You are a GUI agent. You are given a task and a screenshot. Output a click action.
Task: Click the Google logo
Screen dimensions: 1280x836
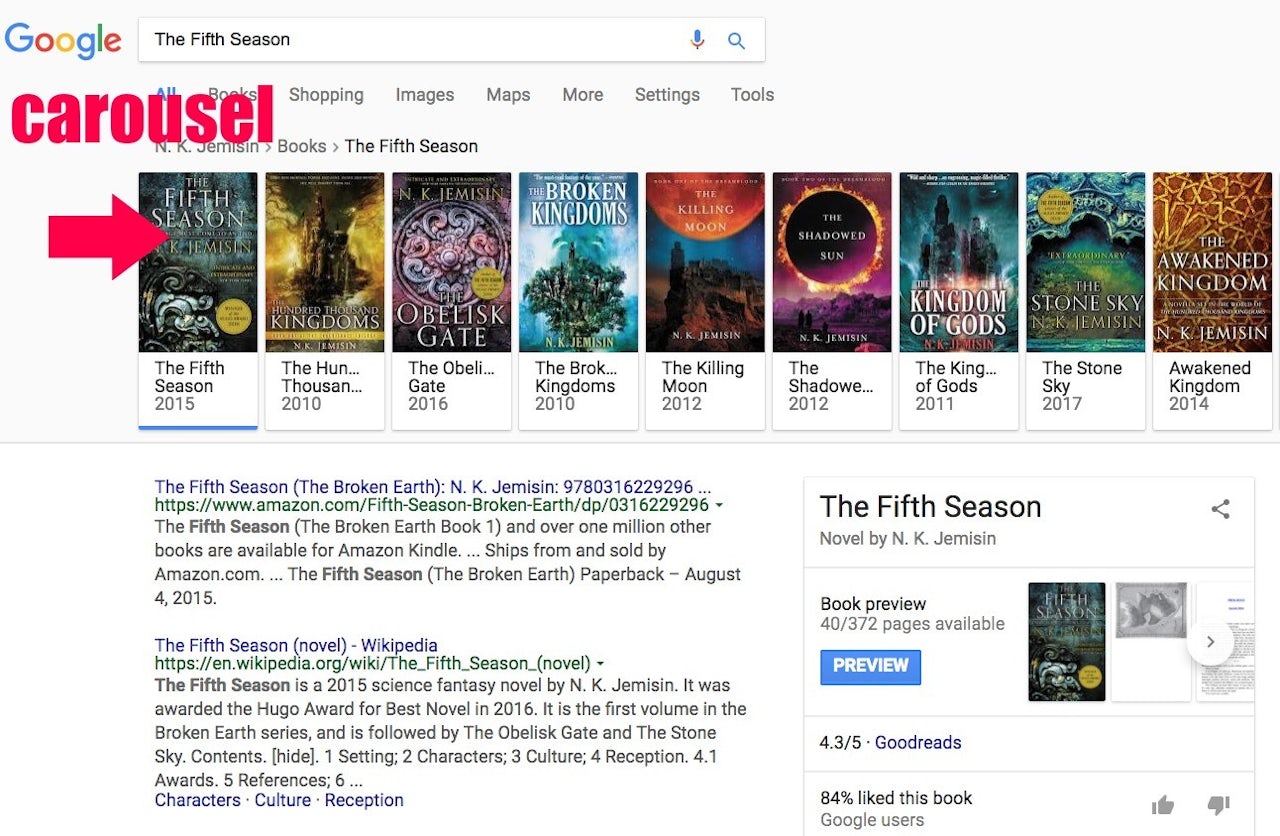click(x=64, y=40)
